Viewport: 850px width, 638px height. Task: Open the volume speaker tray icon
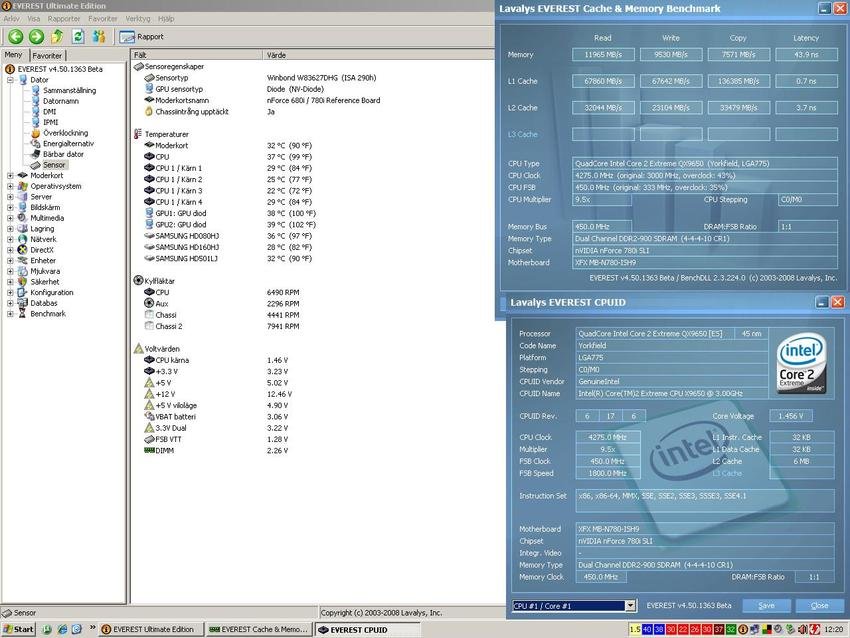(x=802, y=629)
